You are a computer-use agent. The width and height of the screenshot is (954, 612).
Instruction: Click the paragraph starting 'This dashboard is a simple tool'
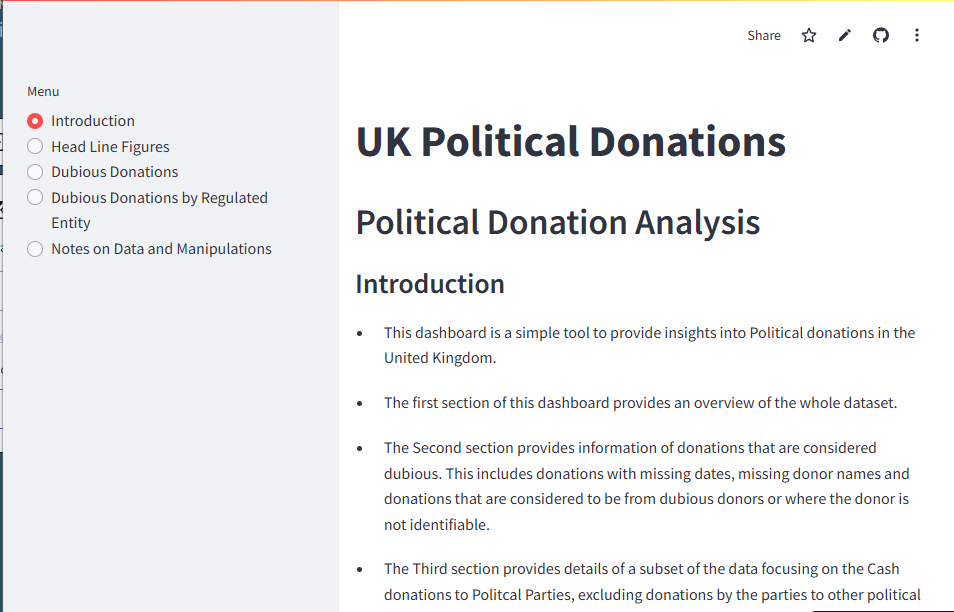point(648,345)
